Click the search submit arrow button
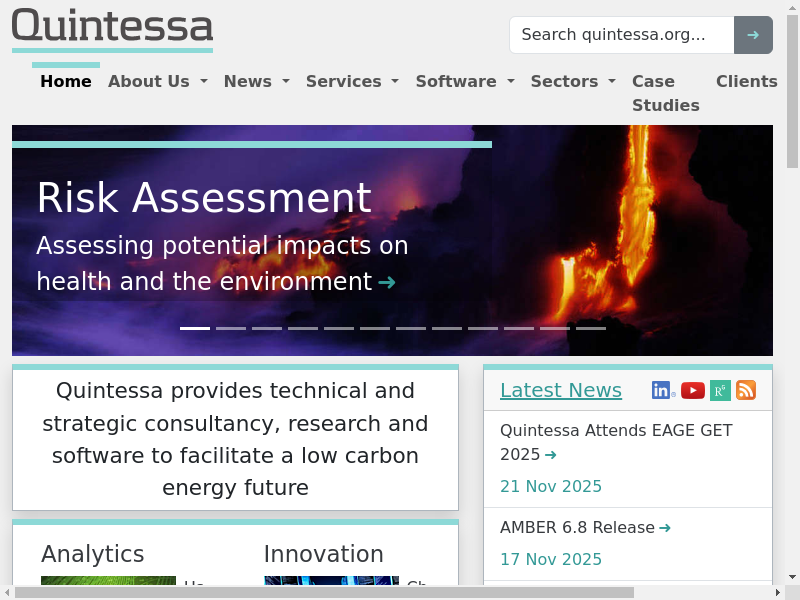The image size is (800, 600). pos(753,35)
